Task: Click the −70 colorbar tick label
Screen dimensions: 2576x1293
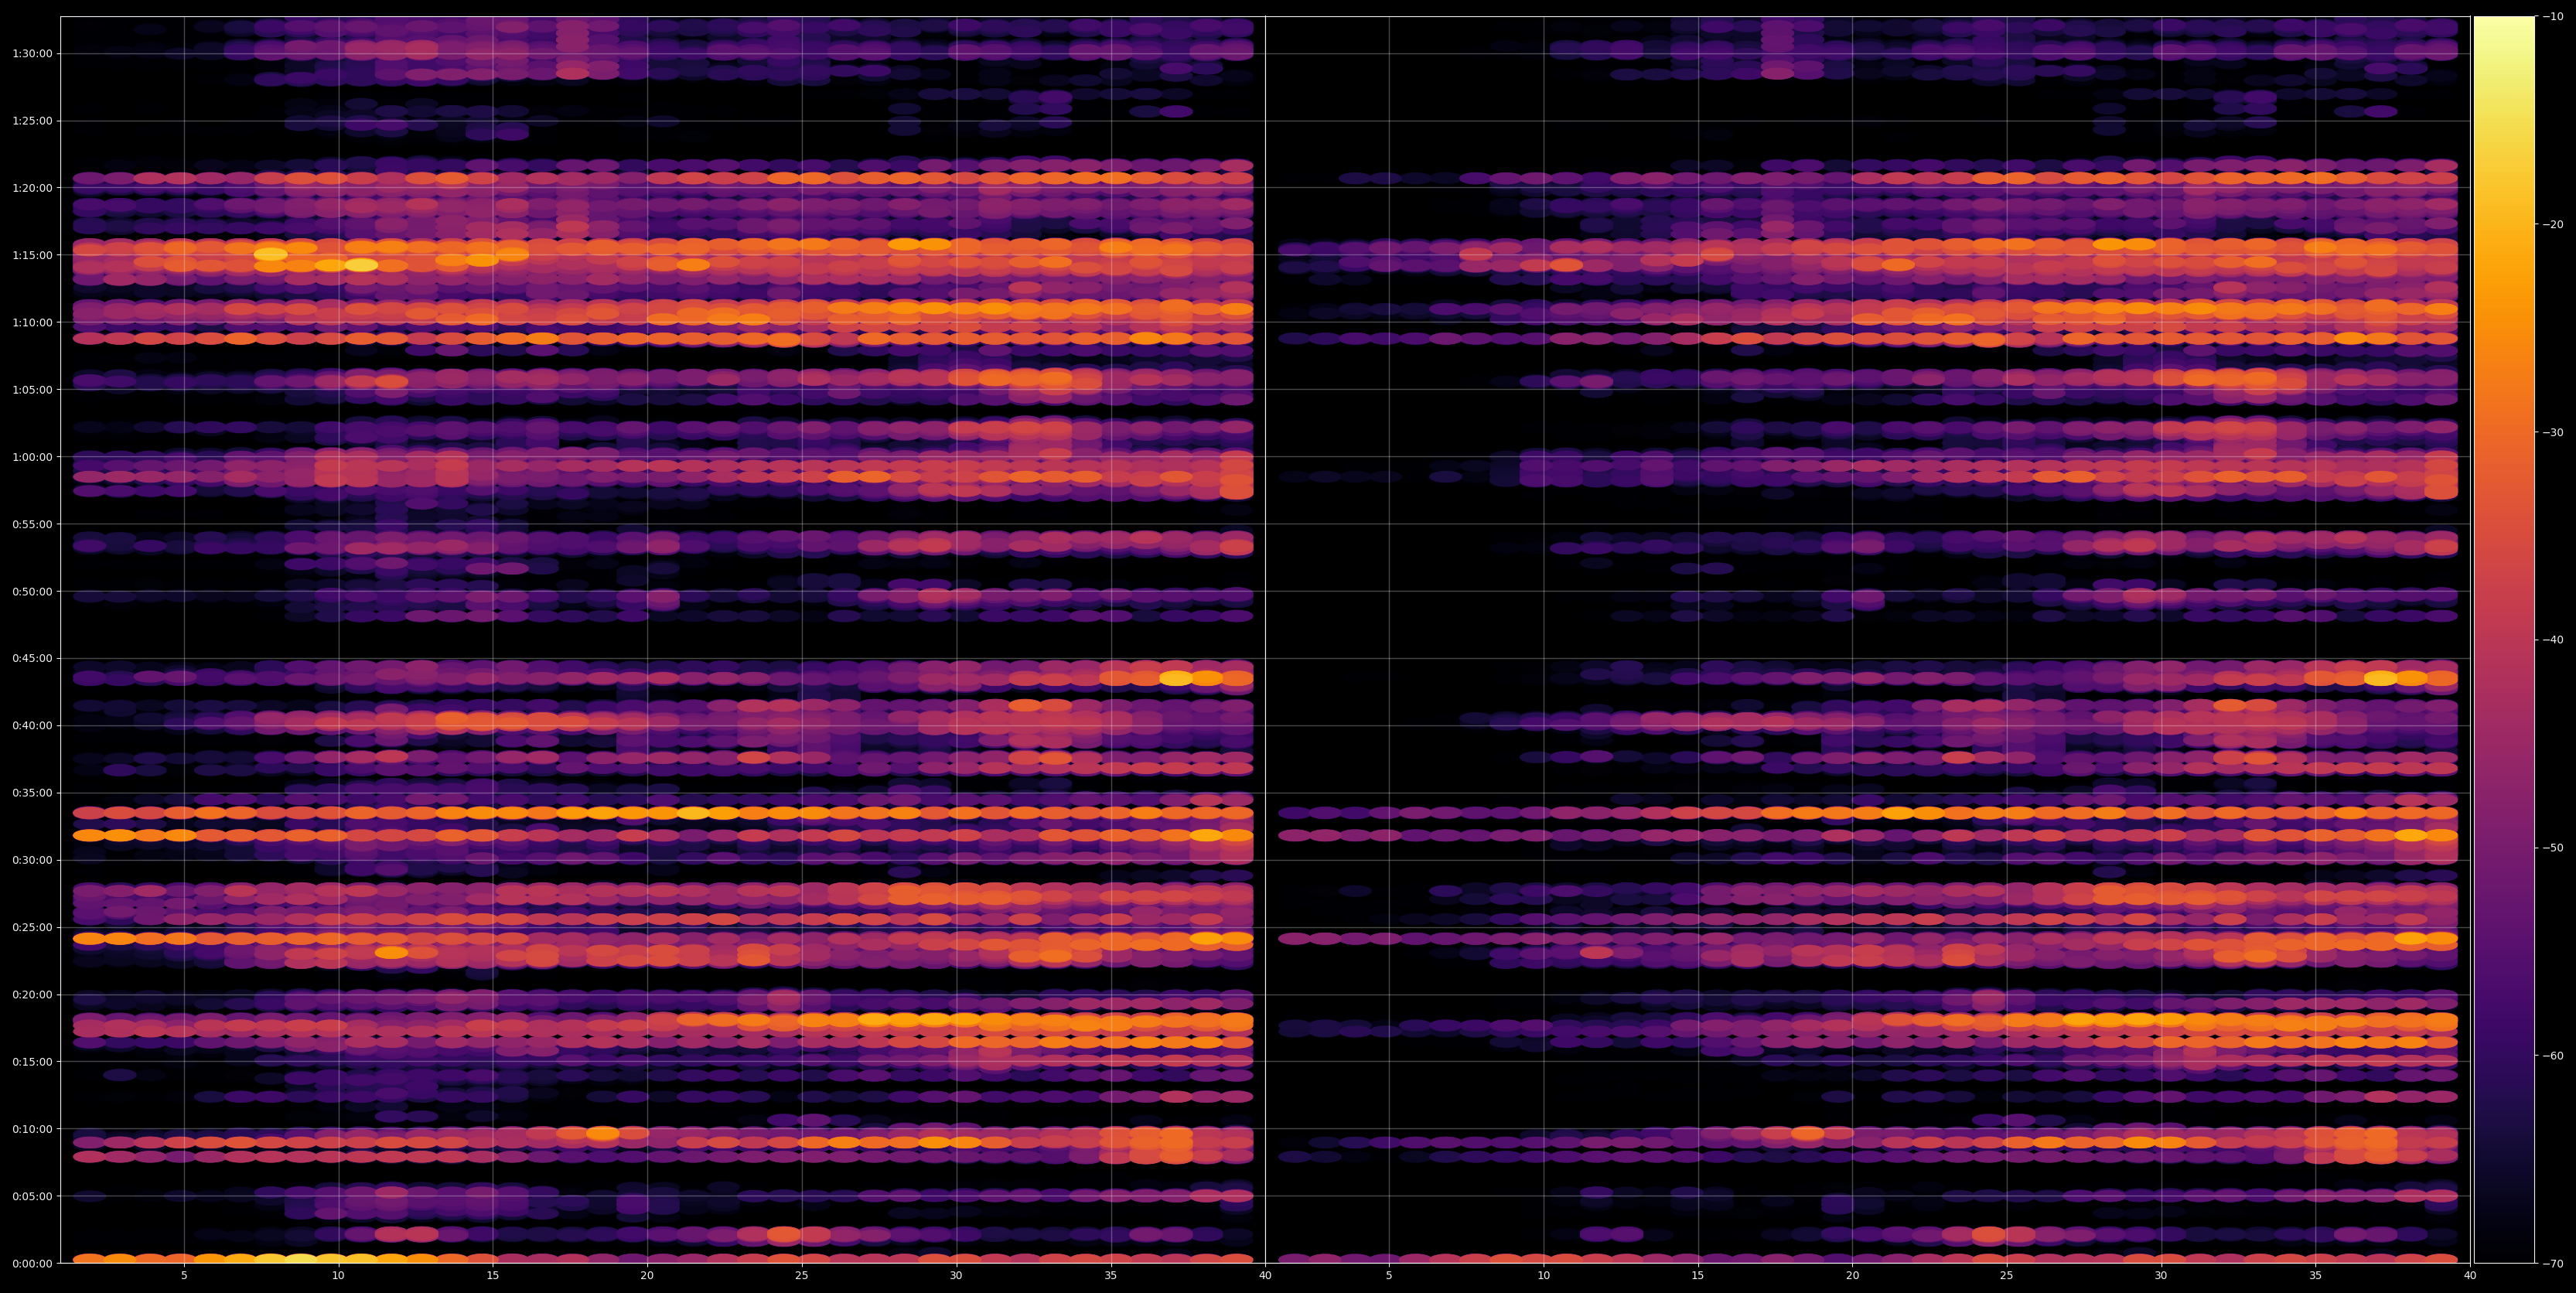Action: pos(2553,1264)
